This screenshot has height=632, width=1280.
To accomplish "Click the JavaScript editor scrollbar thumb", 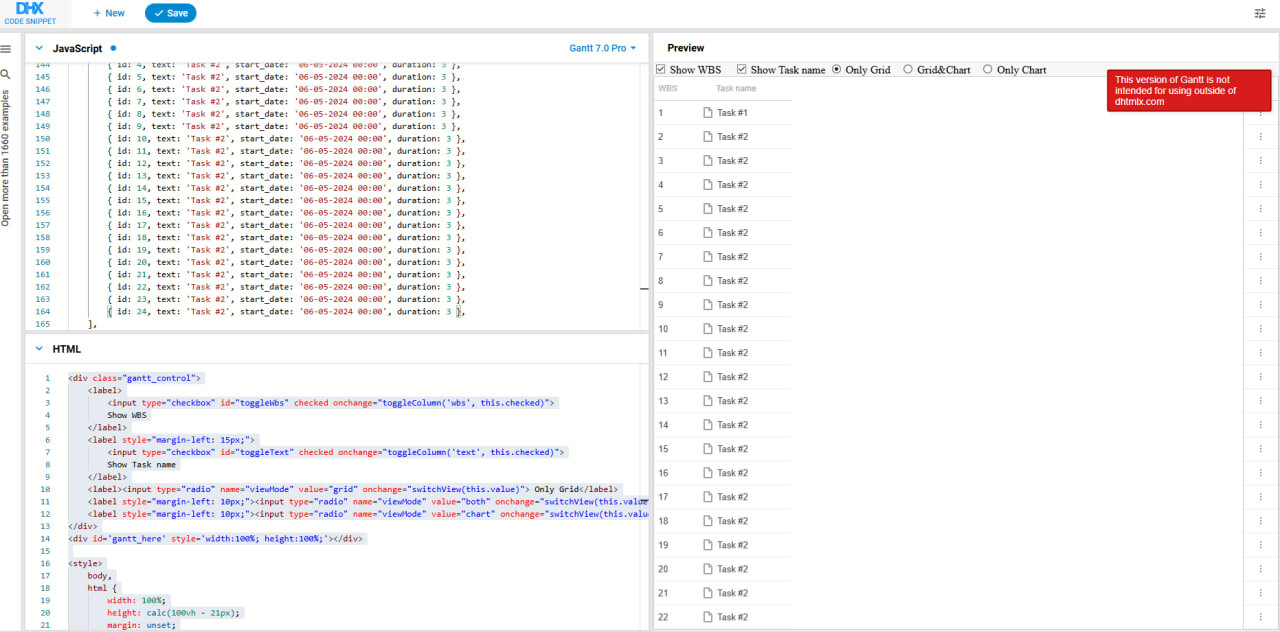I will click(x=644, y=287).
